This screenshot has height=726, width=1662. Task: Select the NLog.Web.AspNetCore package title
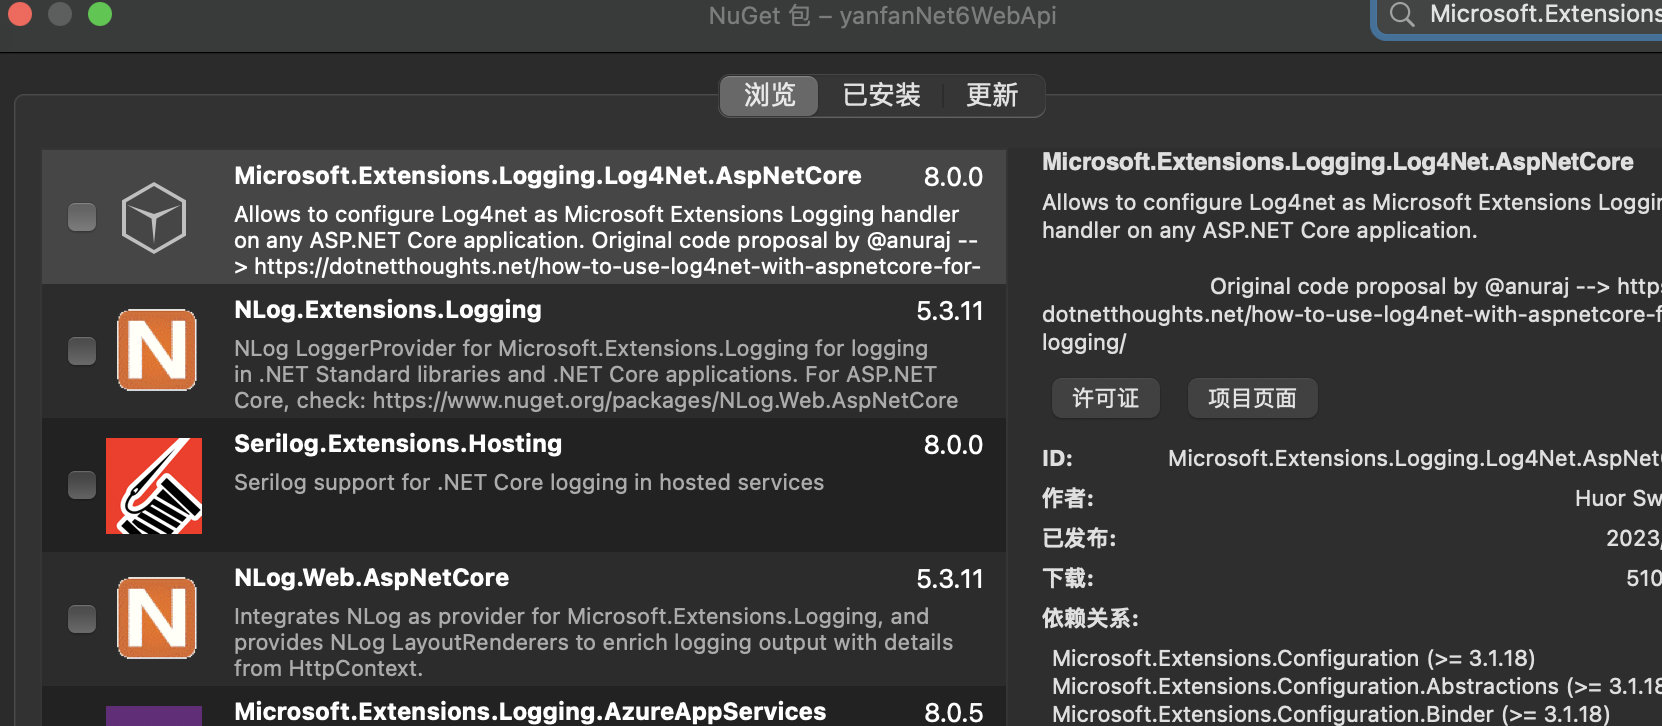372,578
